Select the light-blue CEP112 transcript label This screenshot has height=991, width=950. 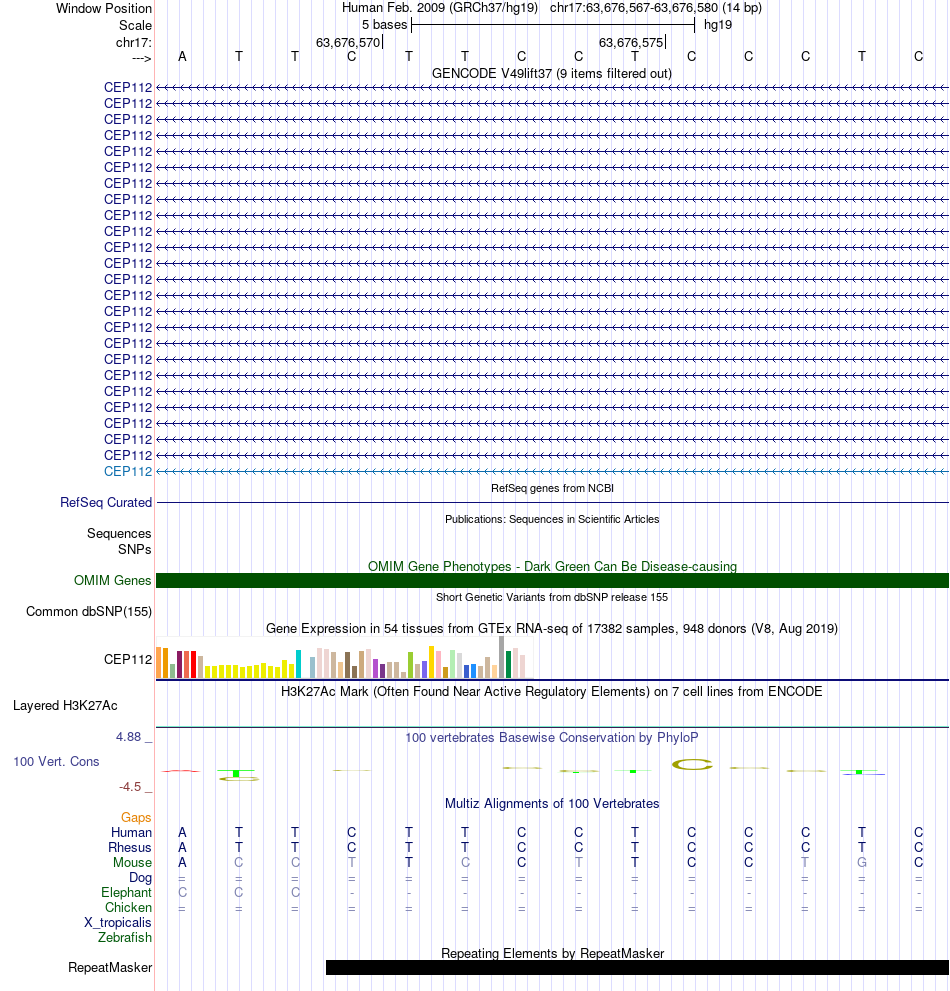coord(128,471)
